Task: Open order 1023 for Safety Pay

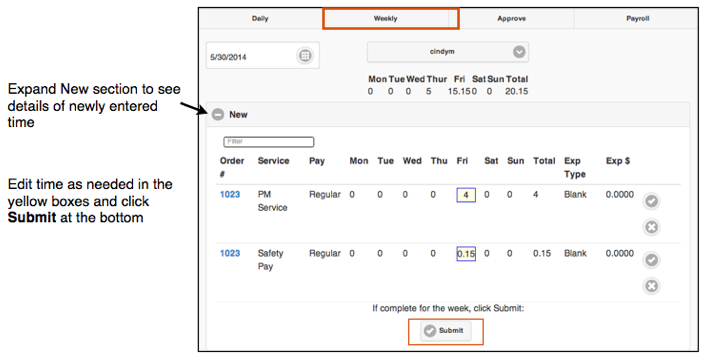Action: [x=230, y=254]
